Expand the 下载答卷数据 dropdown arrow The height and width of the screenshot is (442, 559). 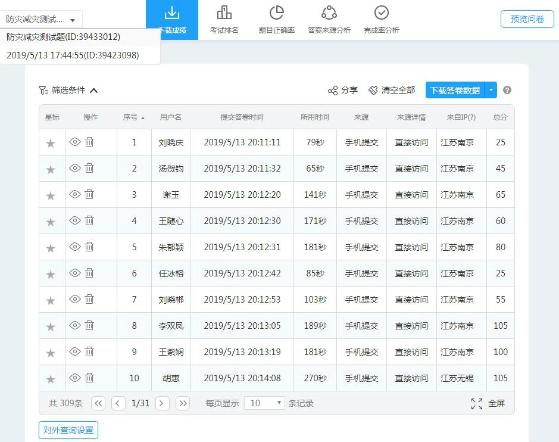click(491, 90)
